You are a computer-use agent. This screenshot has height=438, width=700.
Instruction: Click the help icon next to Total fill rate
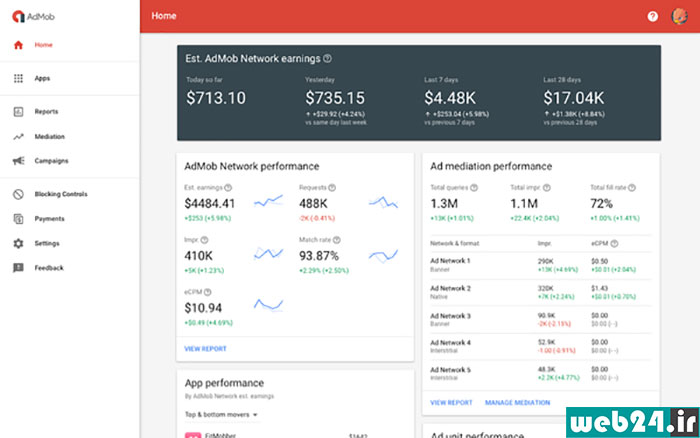(x=632, y=188)
